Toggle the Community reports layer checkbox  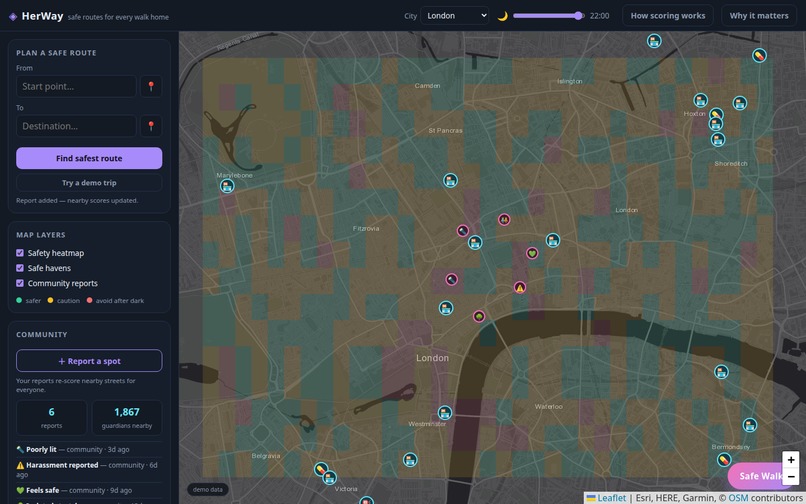[x=20, y=283]
